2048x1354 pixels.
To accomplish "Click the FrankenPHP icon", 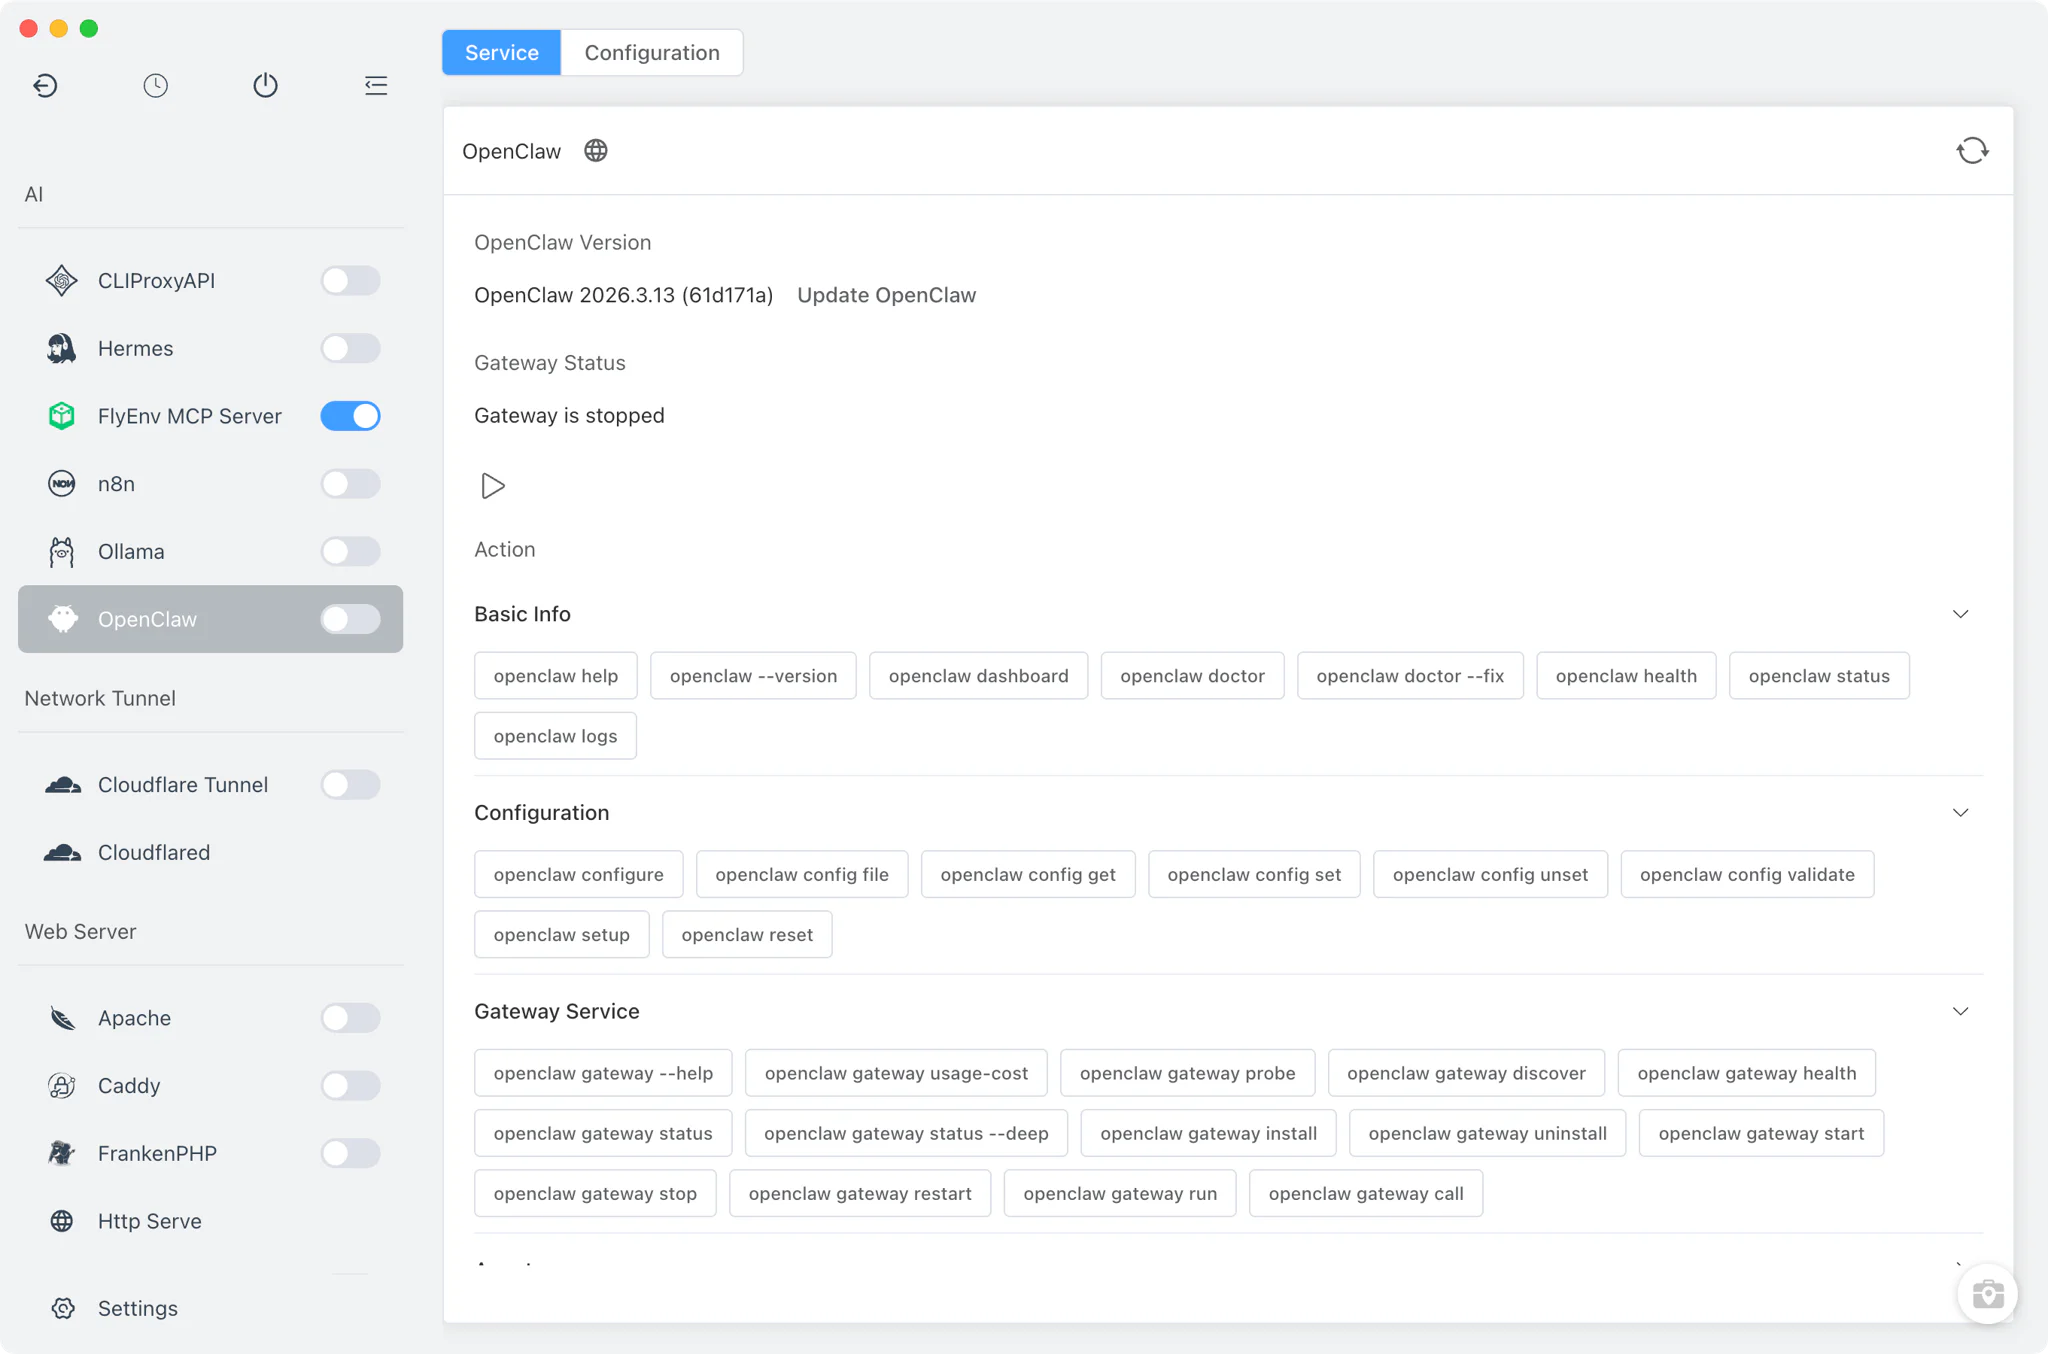I will coord(62,1153).
